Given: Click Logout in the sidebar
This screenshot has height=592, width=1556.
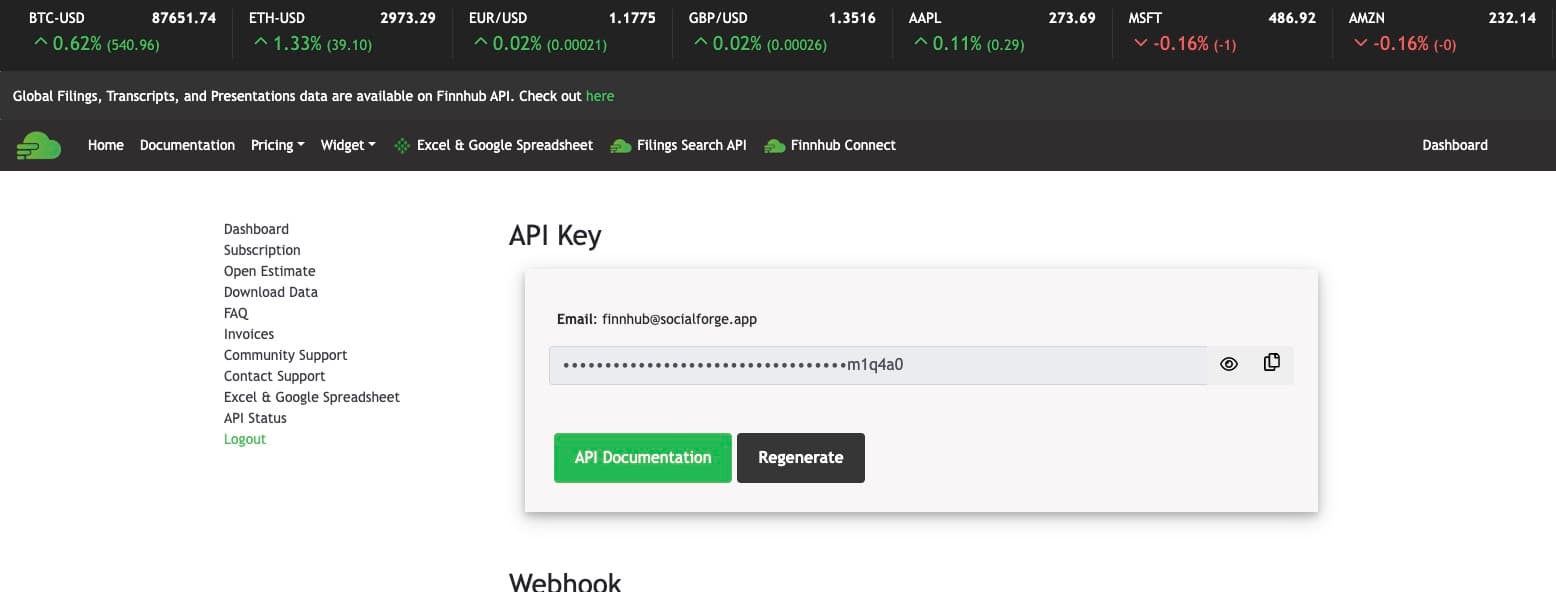Looking at the screenshot, I should click(245, 439).
